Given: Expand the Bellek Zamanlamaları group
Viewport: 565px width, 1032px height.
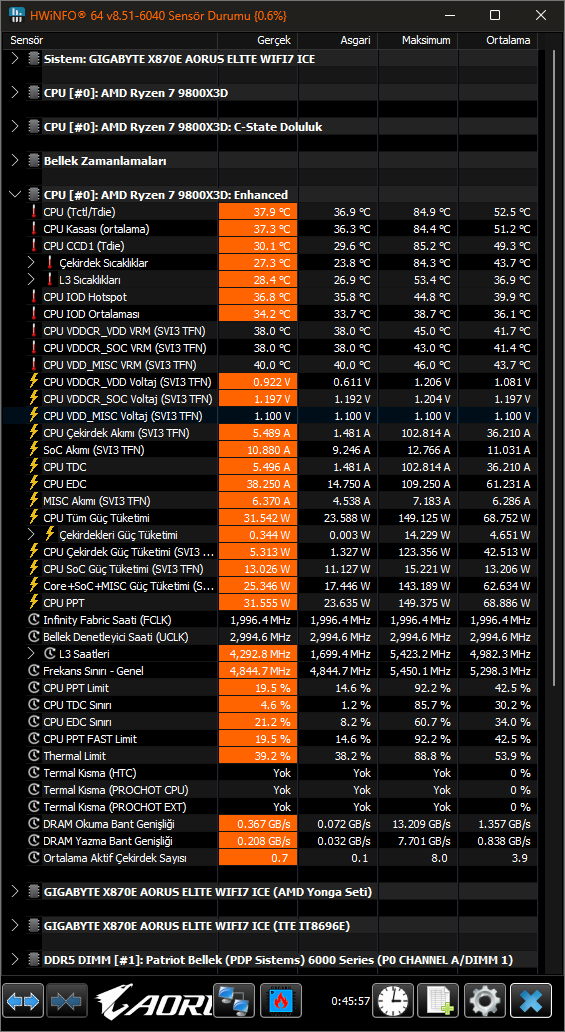Looking at the screenshot, I should (x=15, y=161).
